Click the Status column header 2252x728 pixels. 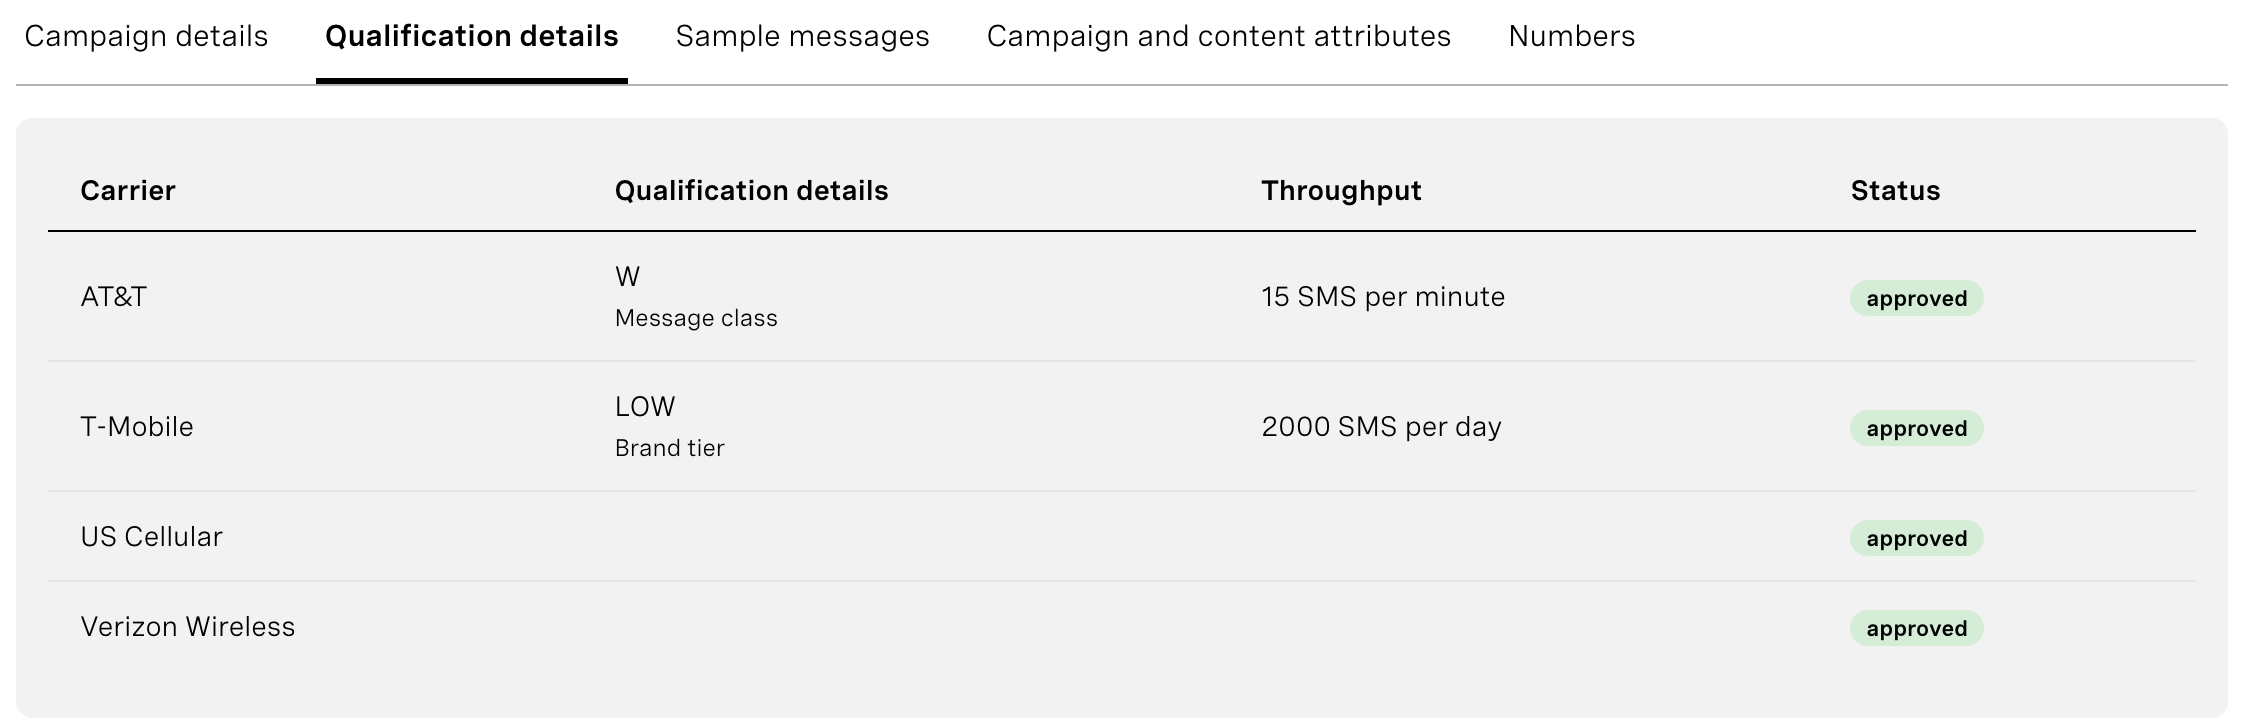point(1895,191)
